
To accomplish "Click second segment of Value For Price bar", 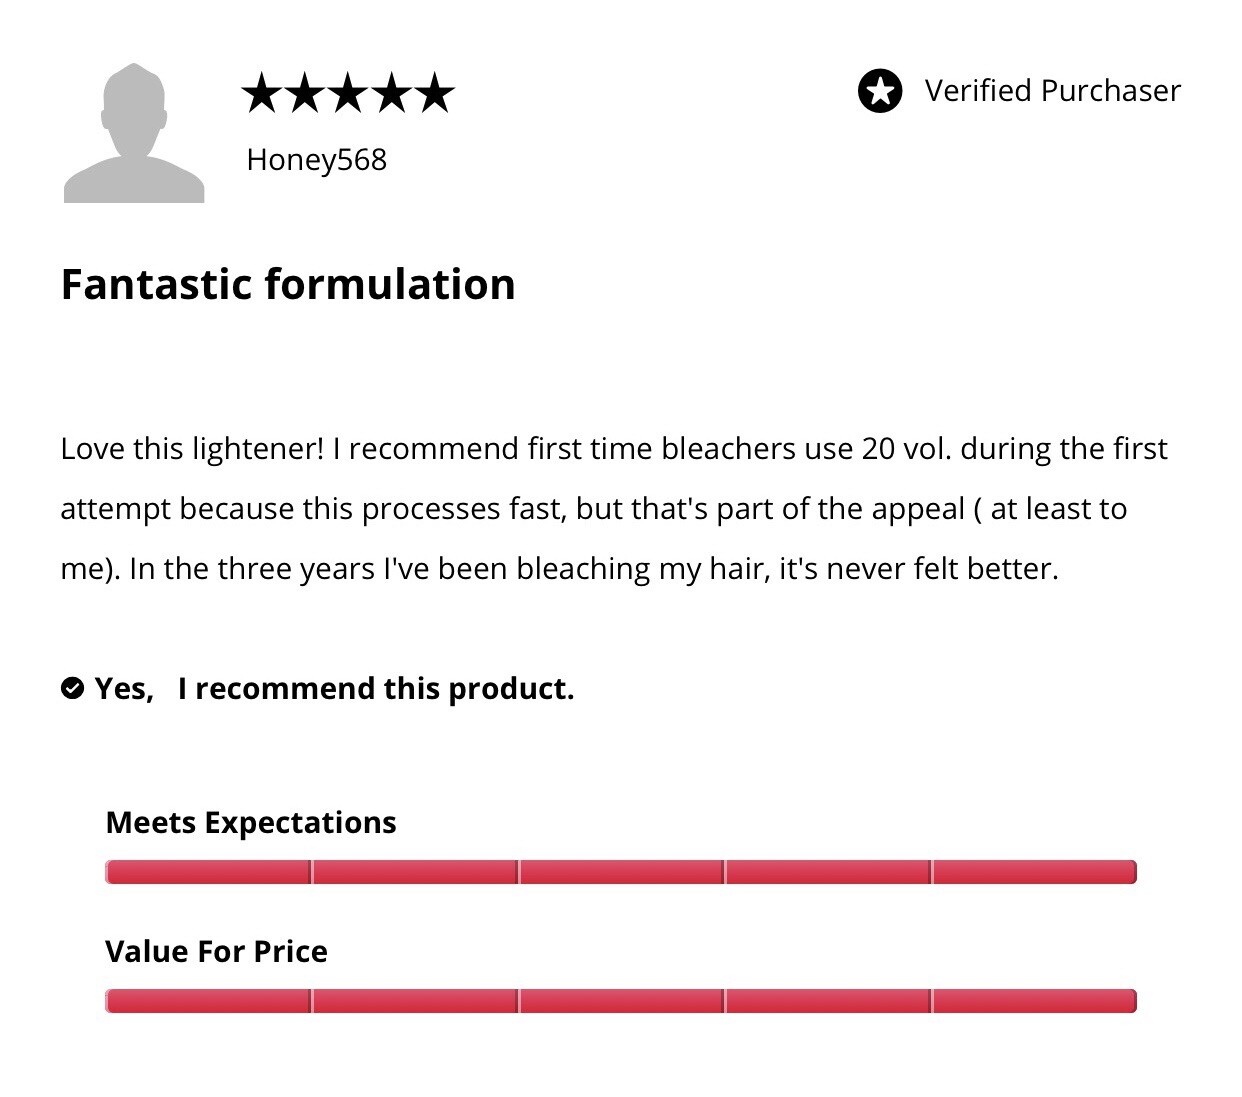I will tap(415, 1001).
